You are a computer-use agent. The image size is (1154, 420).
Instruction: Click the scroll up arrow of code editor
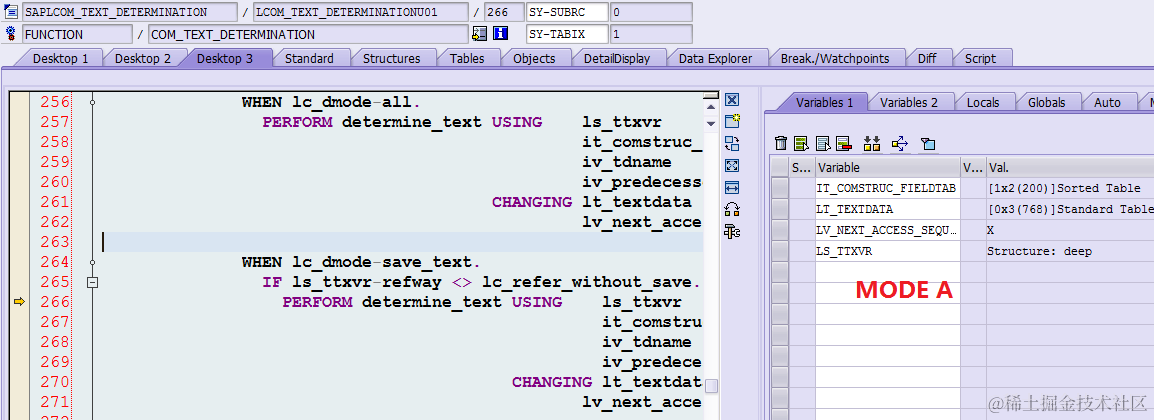710,107
